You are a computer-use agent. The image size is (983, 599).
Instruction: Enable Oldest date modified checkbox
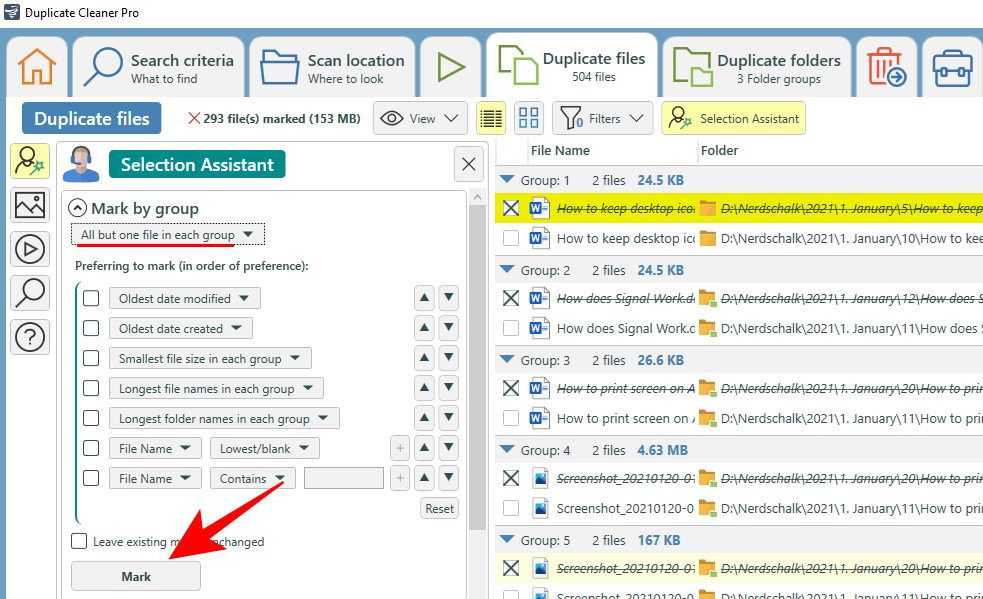tap(91, 298)
